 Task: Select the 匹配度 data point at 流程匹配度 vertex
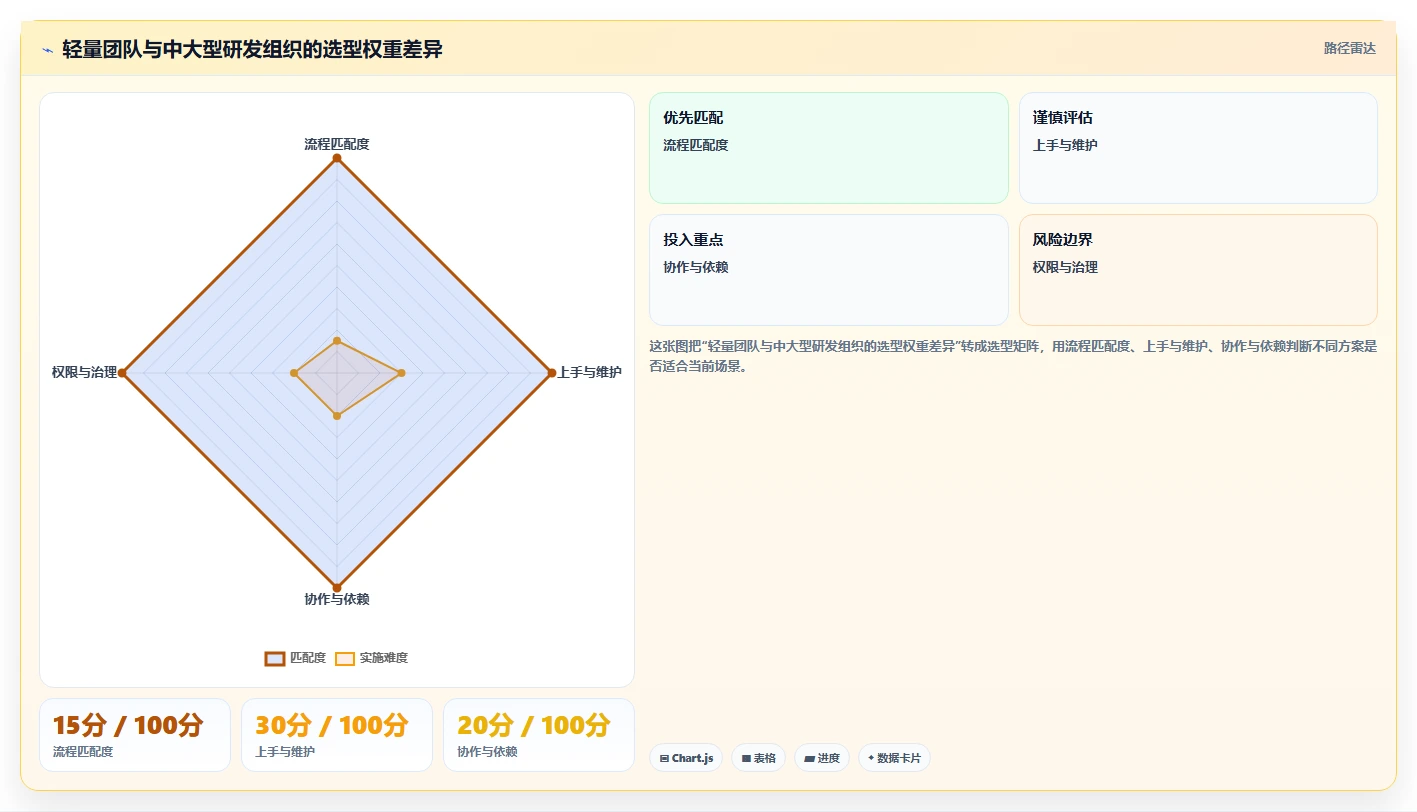coord(337,158)
